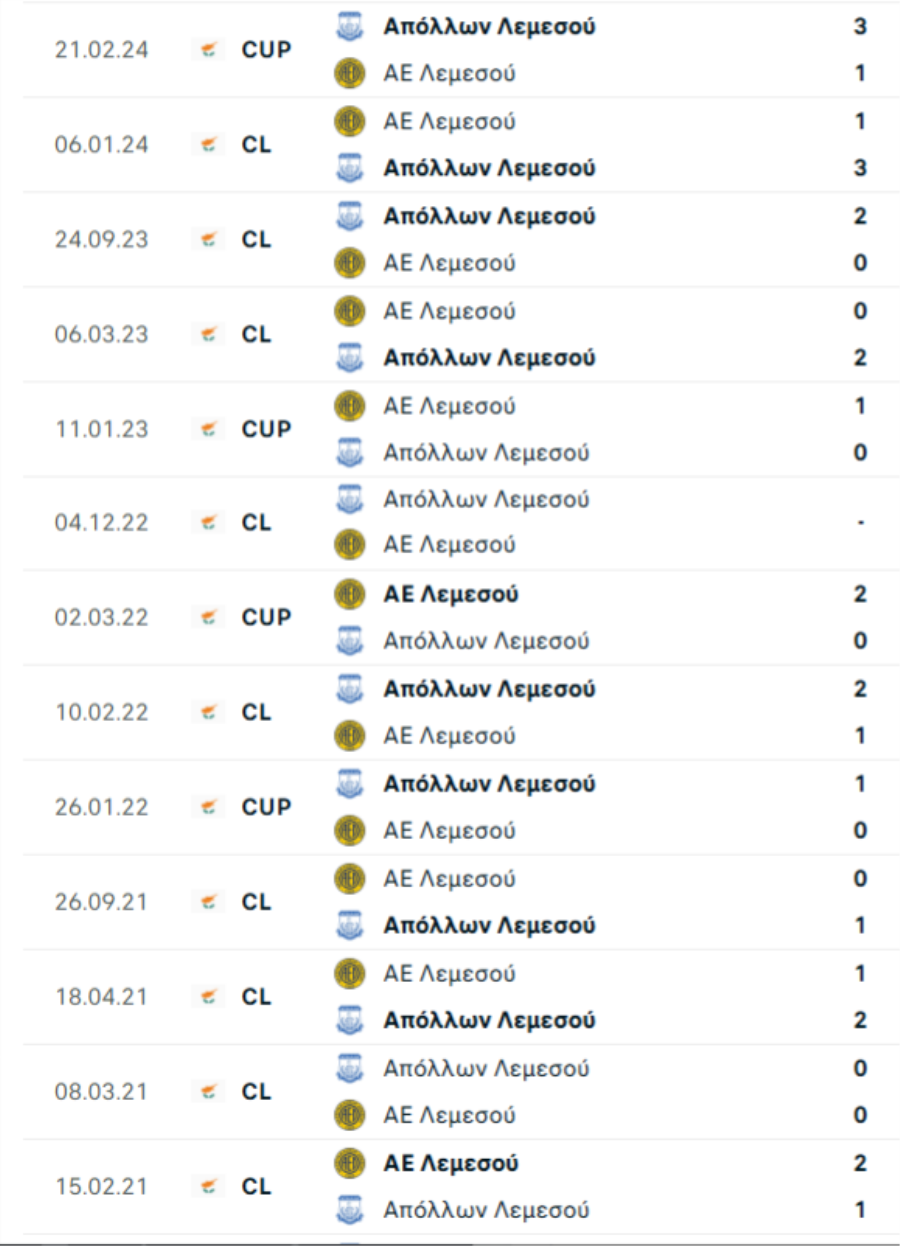Click Cyprus flag icon beside 15.02.21
The height and width of the screenshot is (1246, 900).
tap(208, 1187)
